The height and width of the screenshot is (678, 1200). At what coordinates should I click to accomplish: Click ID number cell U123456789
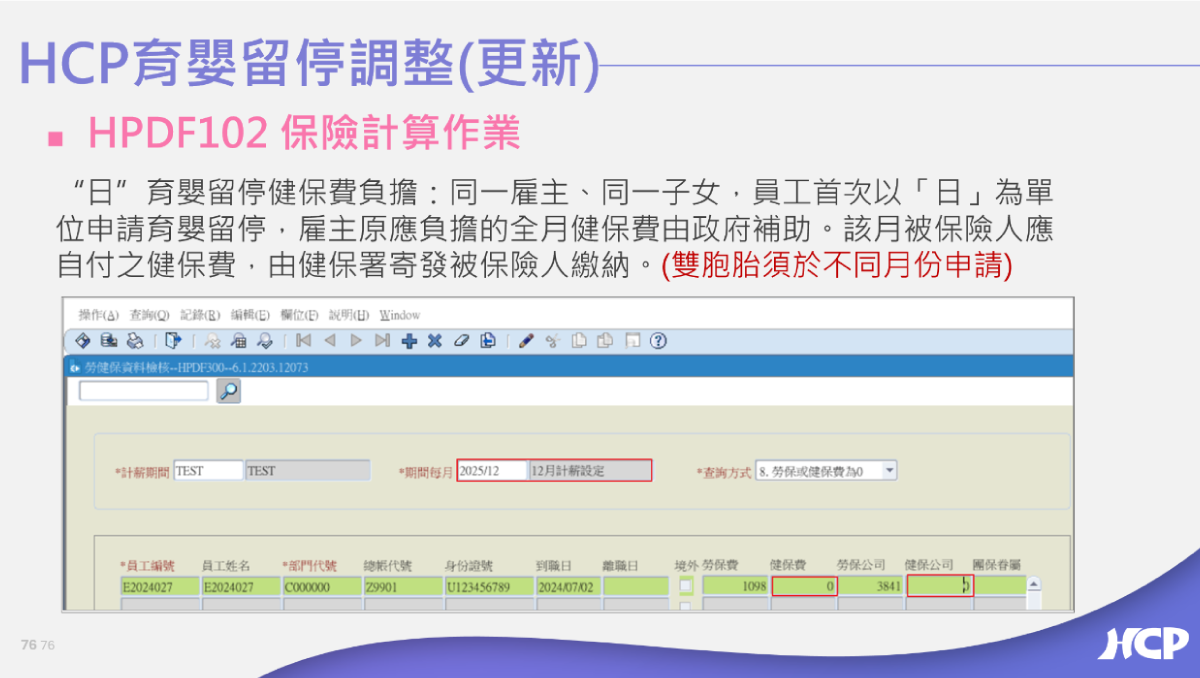[x=488, y=587]
